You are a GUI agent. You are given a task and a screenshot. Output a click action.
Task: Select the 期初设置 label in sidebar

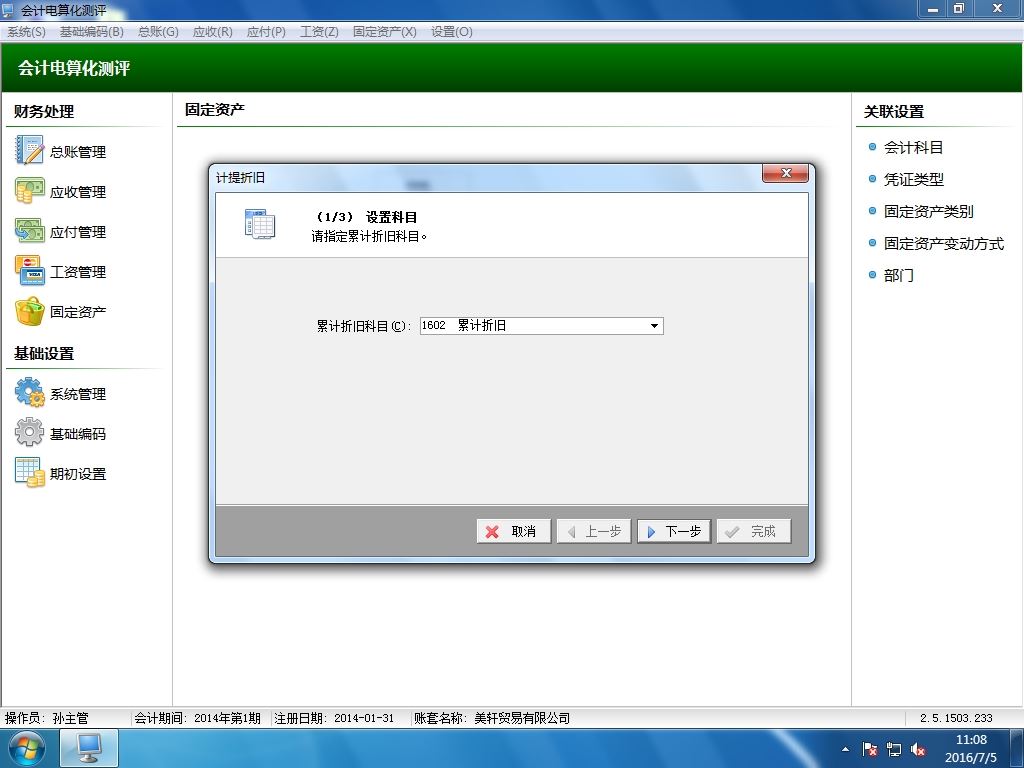click(78, 473)
